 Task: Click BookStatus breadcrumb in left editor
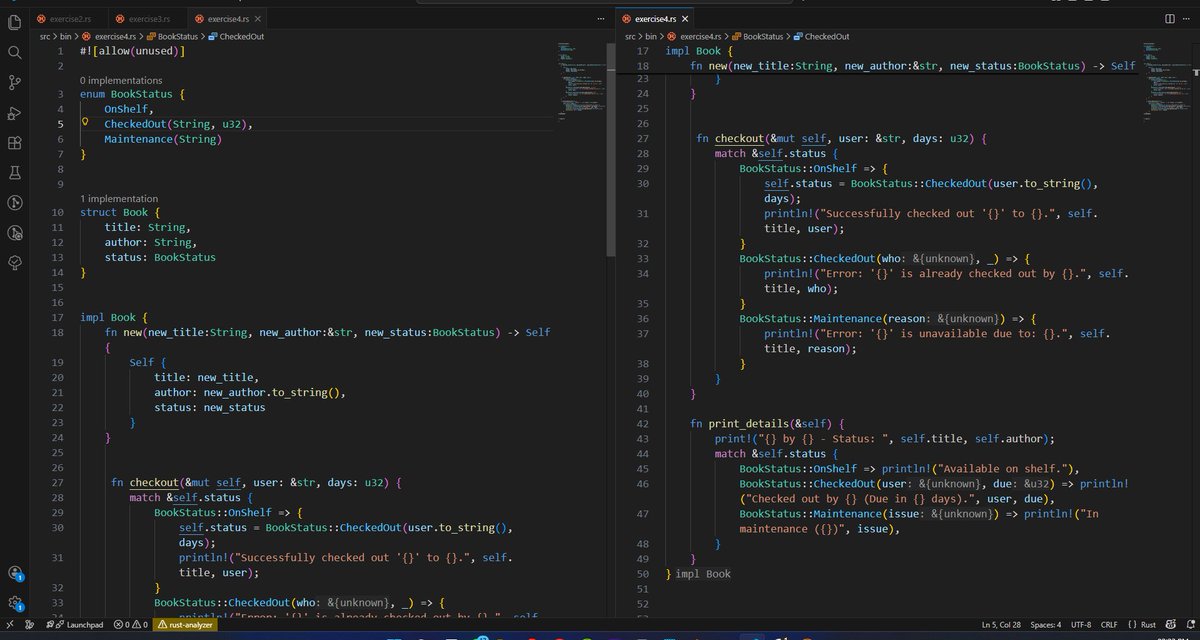[172, 36]
